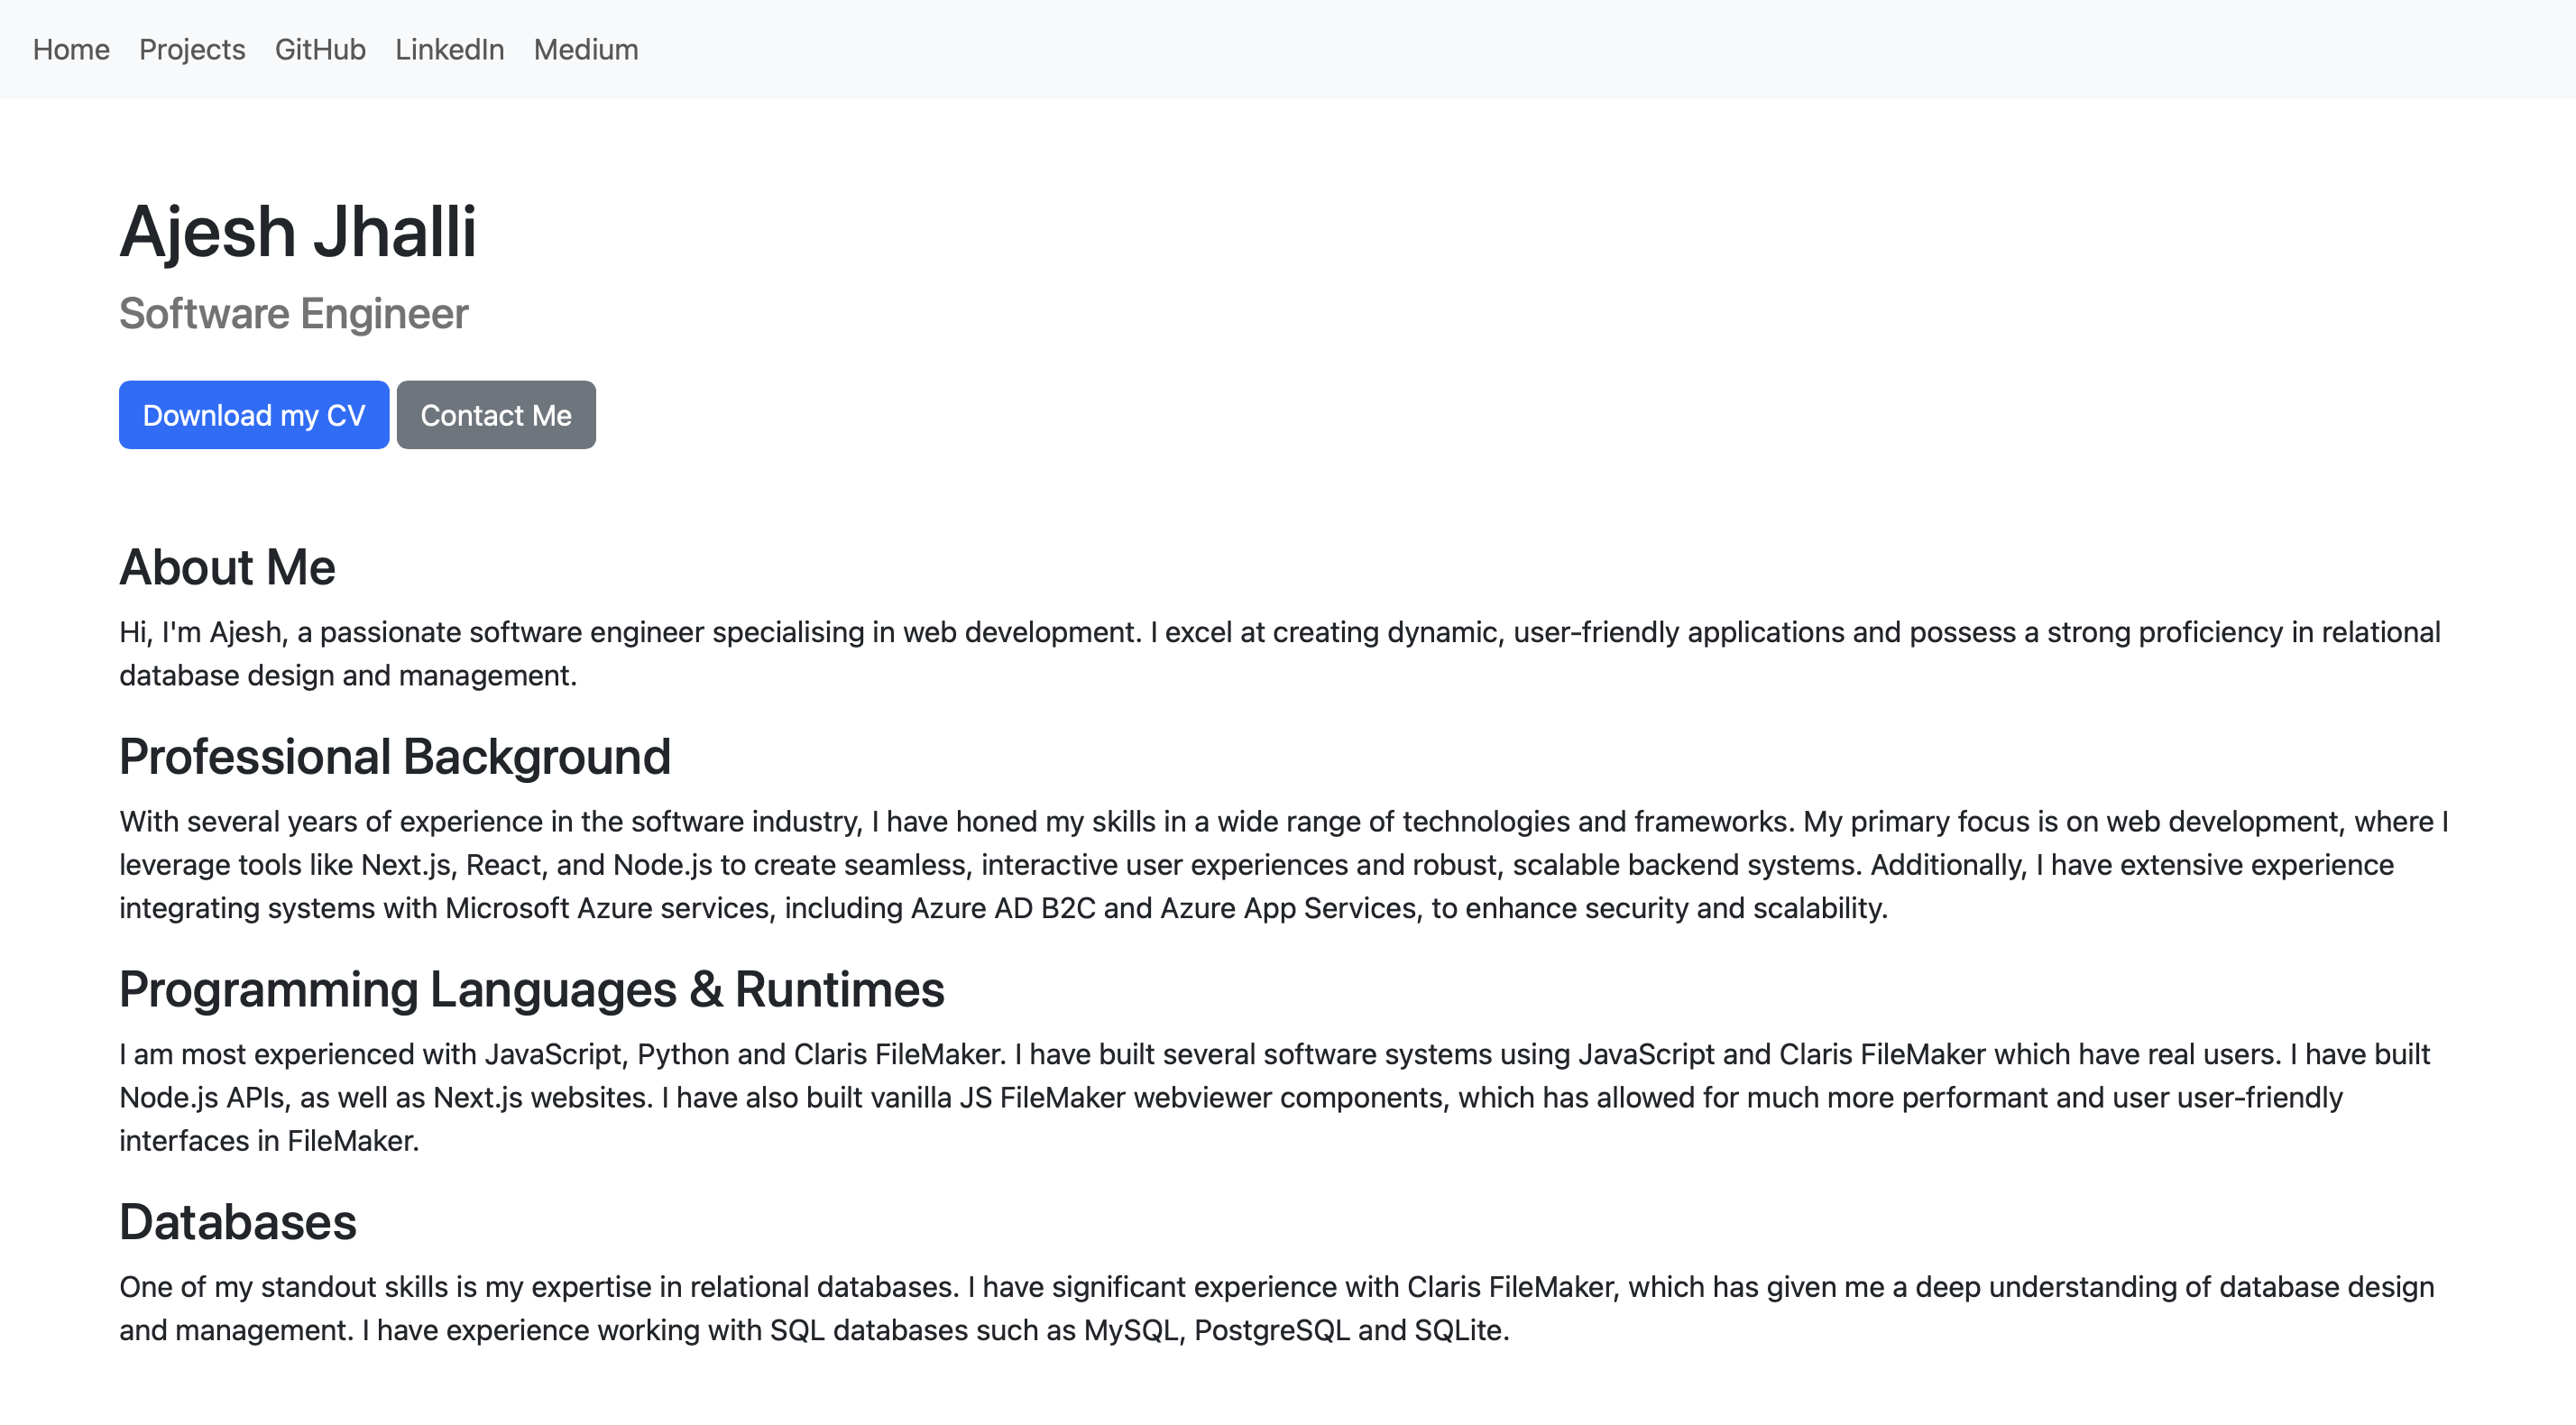The width and height of the screenshot is (2576, 1425).
Task: Click the Contact Me button
Action: pyautogui.click(x=495, y=414)
